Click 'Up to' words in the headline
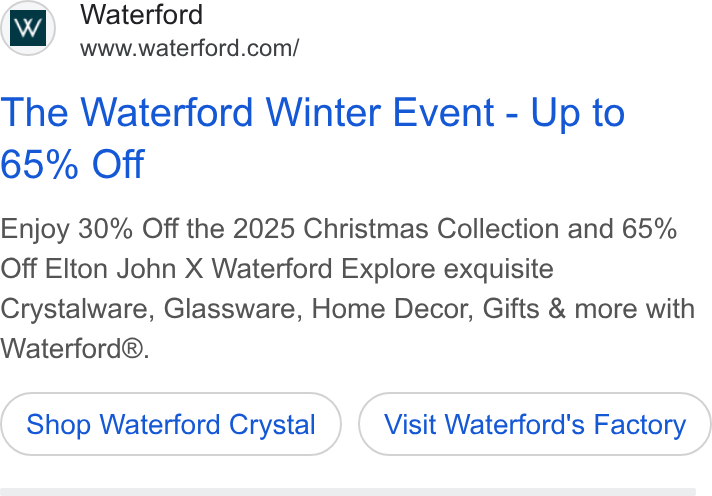 point(578,113)
